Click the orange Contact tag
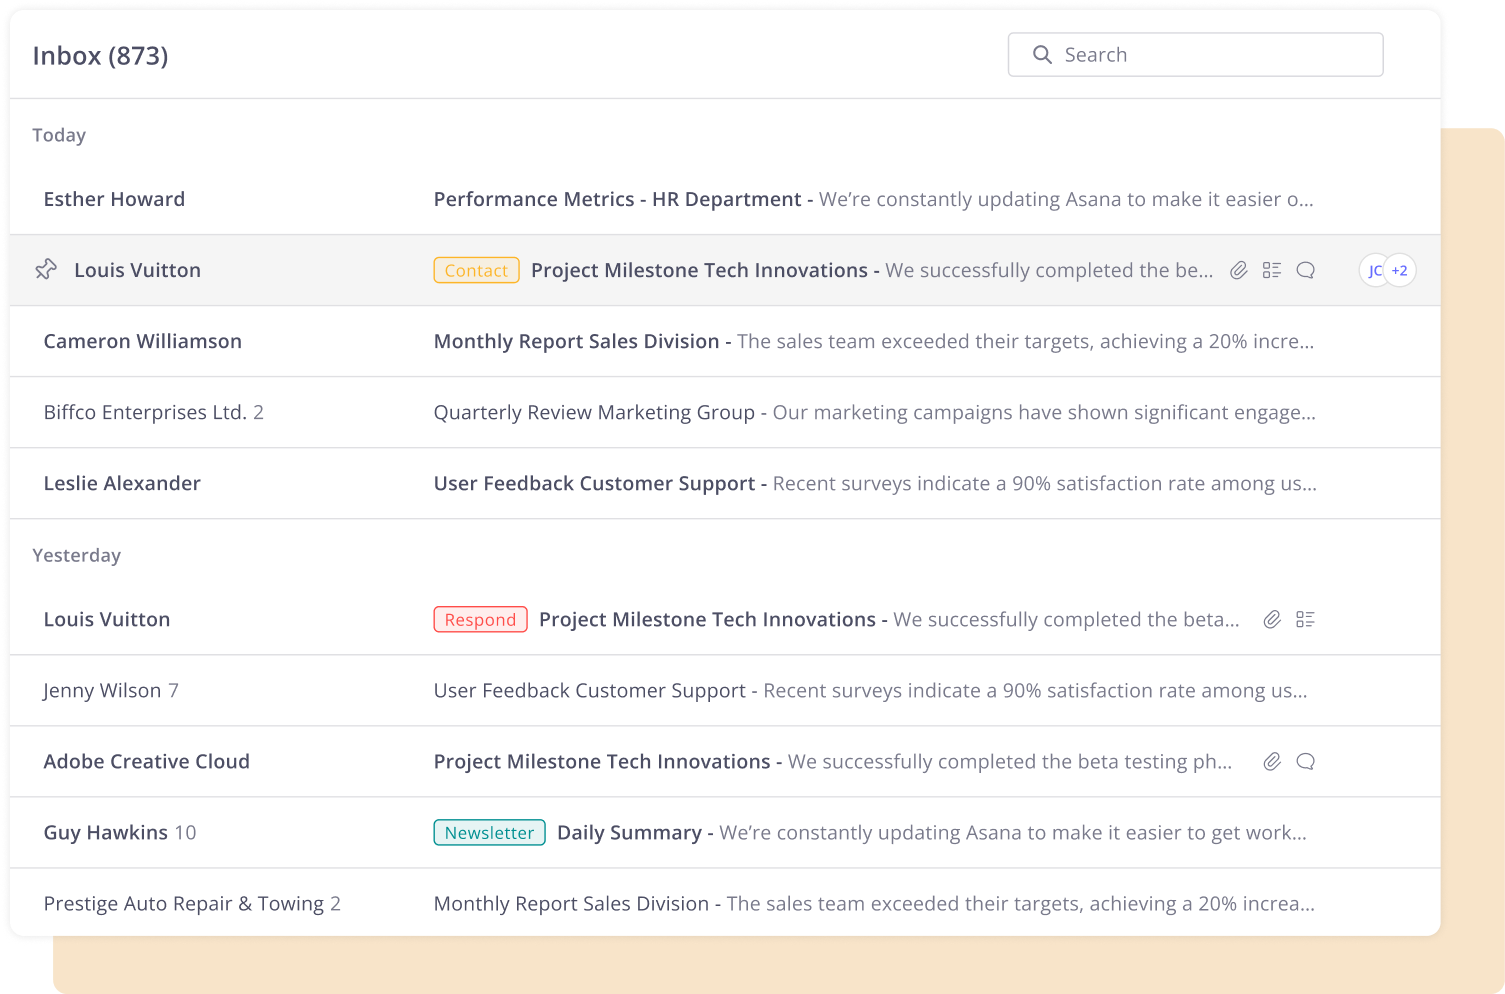The width and height of the screenshot is (1505, 994). coord(476,270)
